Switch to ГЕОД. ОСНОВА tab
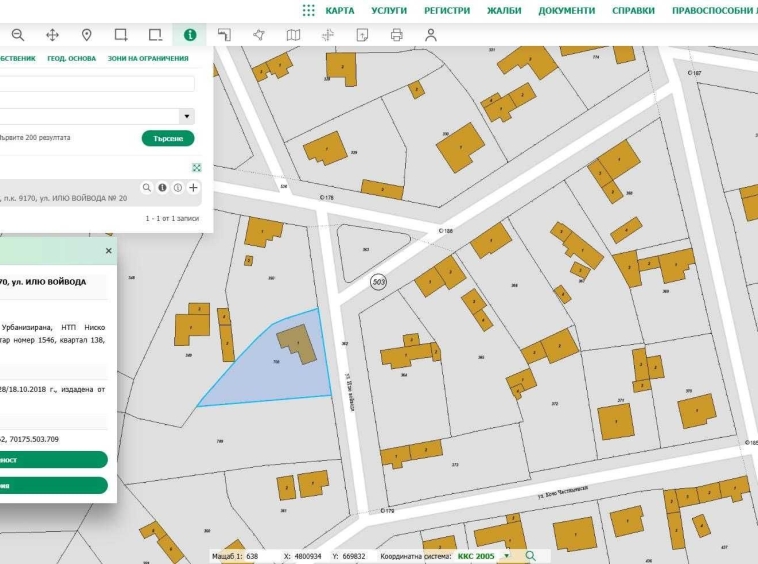The image size is (758, 564). (71, 58)
